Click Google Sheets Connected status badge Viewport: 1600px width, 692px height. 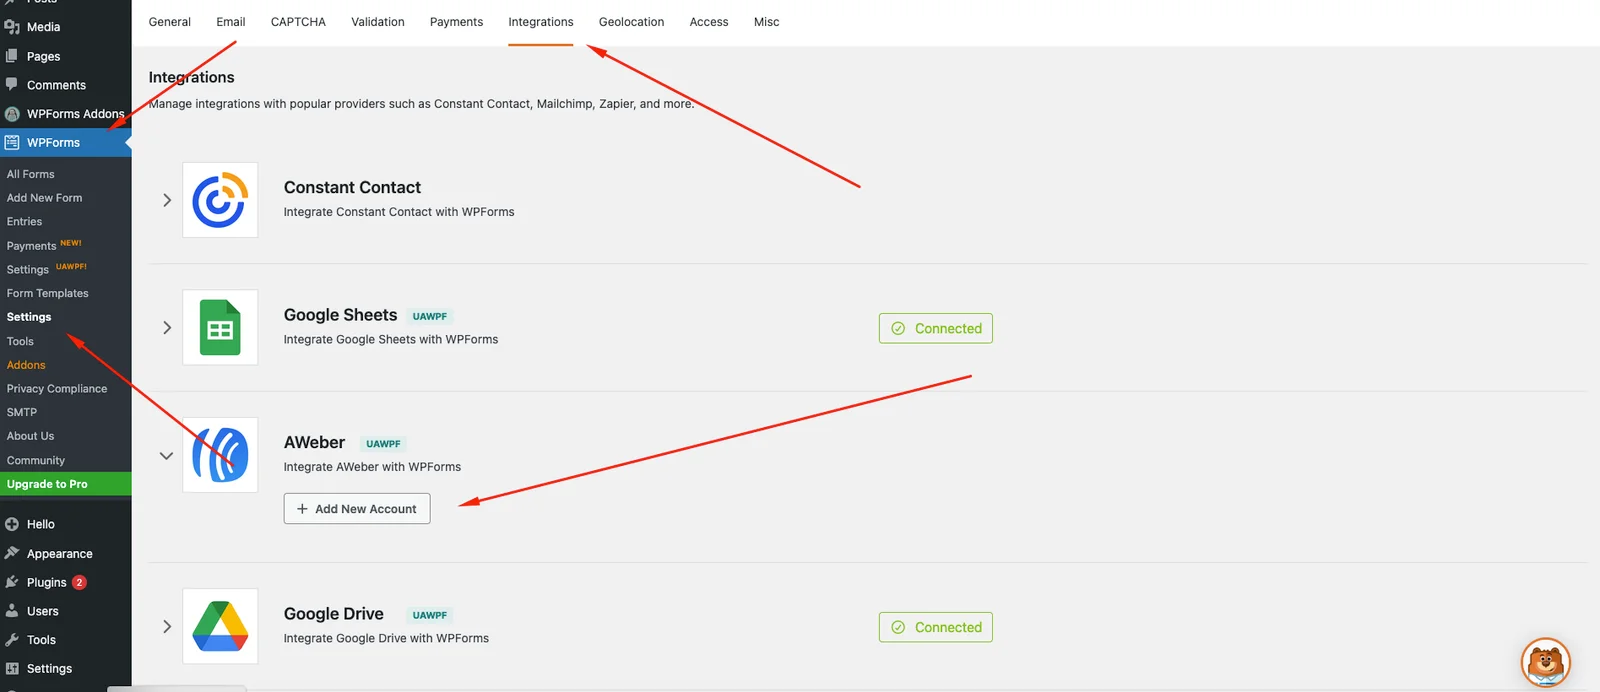[936, 328]
